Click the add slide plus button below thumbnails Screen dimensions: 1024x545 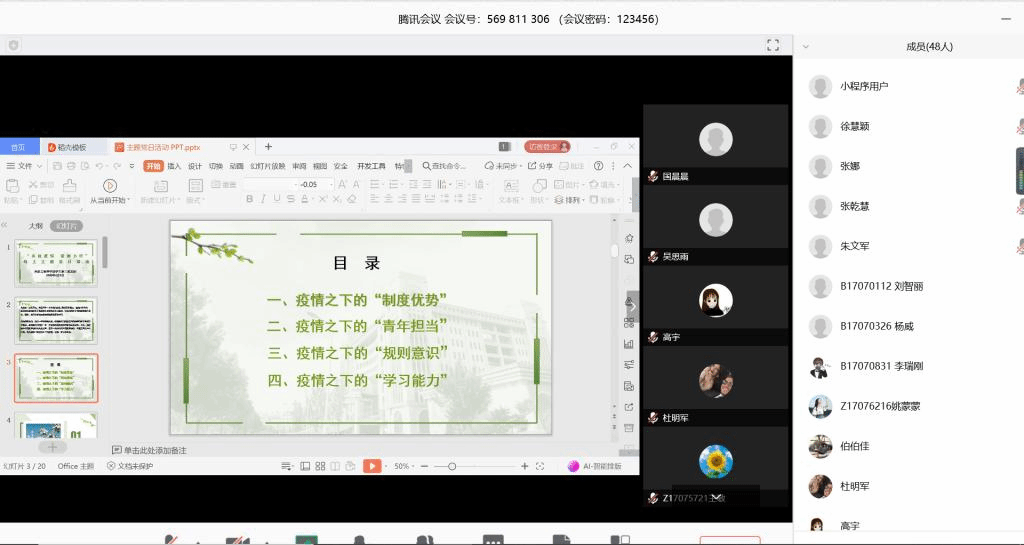click(x=53, y=447)
